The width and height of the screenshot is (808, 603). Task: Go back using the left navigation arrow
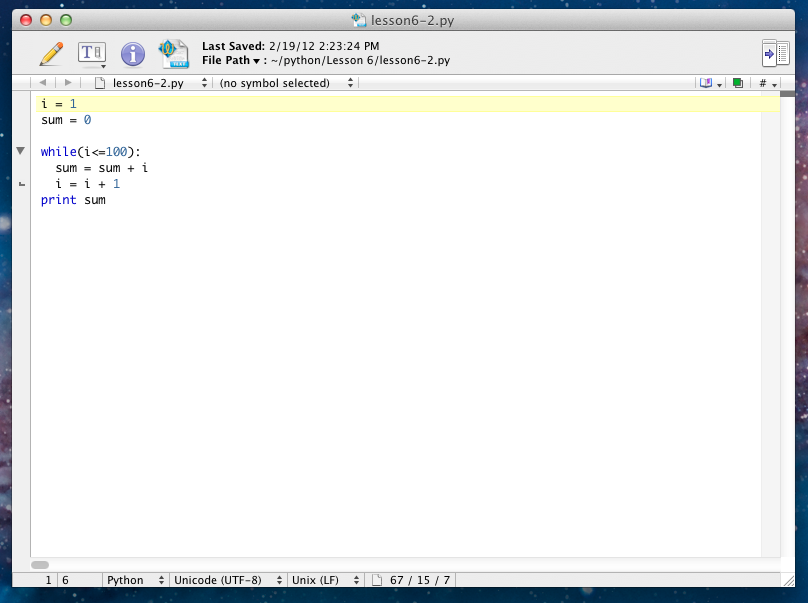pos(43,83)
